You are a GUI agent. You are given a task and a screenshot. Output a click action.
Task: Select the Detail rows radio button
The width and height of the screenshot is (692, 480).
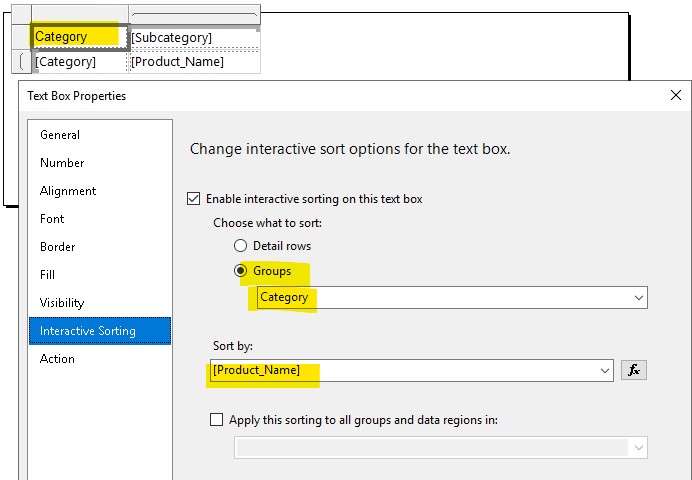tap(240, 245)
